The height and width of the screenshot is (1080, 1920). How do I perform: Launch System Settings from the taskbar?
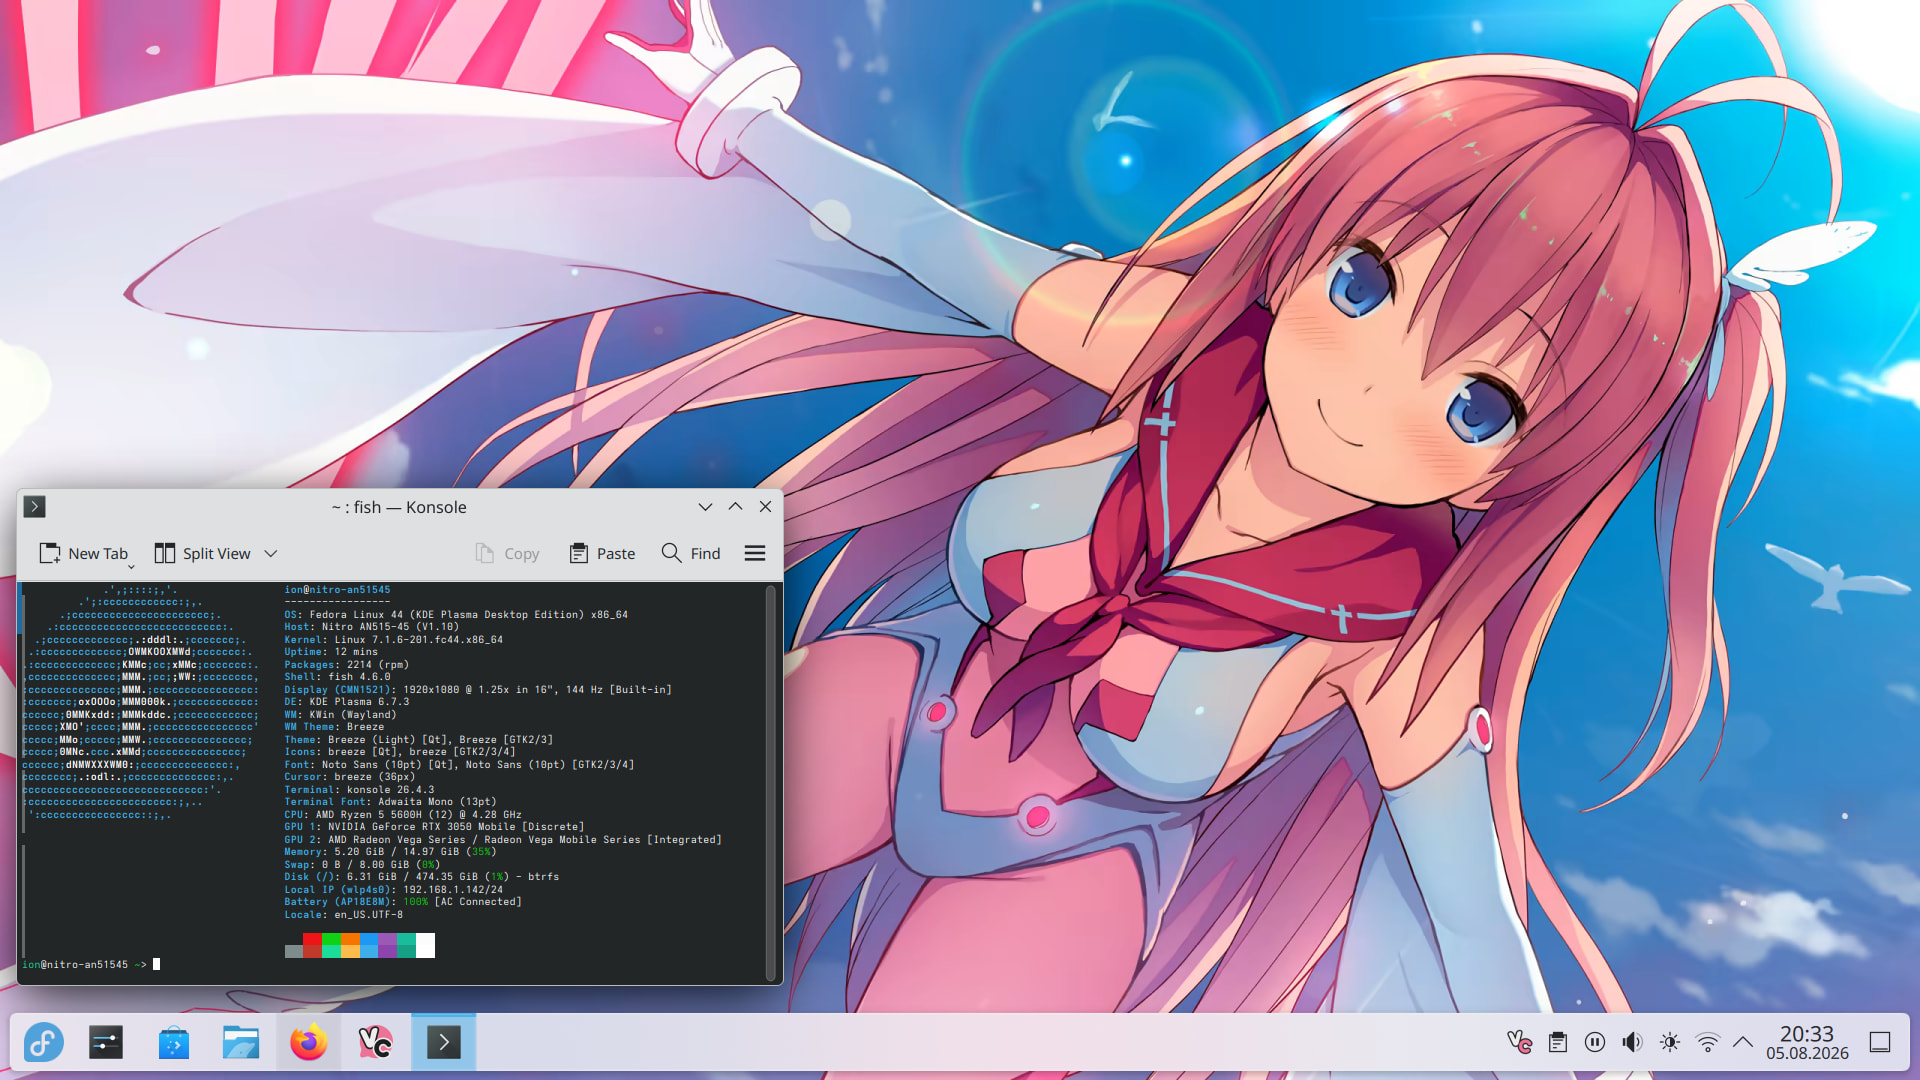coord(106,1043)
